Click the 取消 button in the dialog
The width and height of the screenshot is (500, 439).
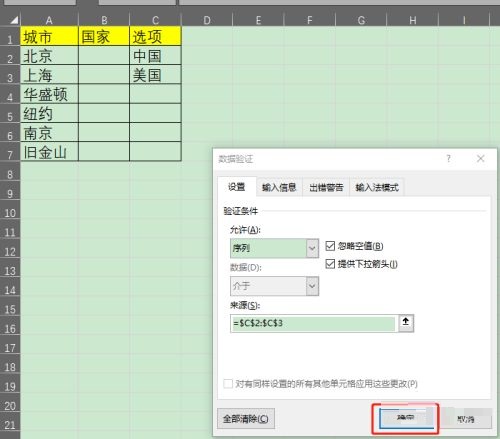pyautogui.click(x=466, y=419)
